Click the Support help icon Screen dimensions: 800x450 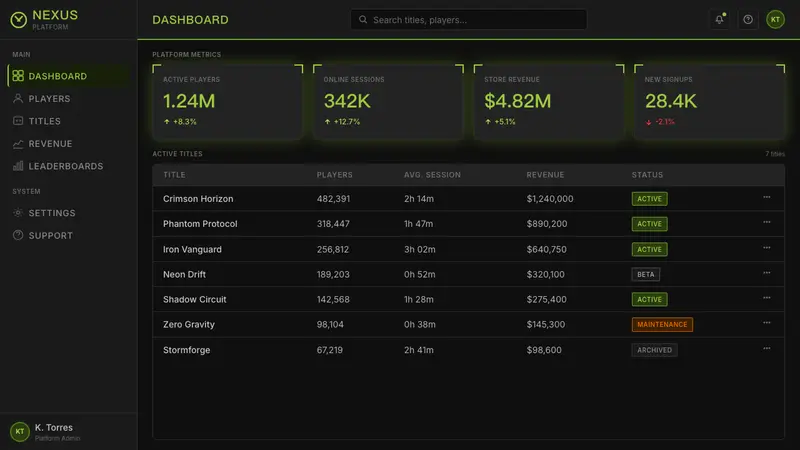point(18,235)
